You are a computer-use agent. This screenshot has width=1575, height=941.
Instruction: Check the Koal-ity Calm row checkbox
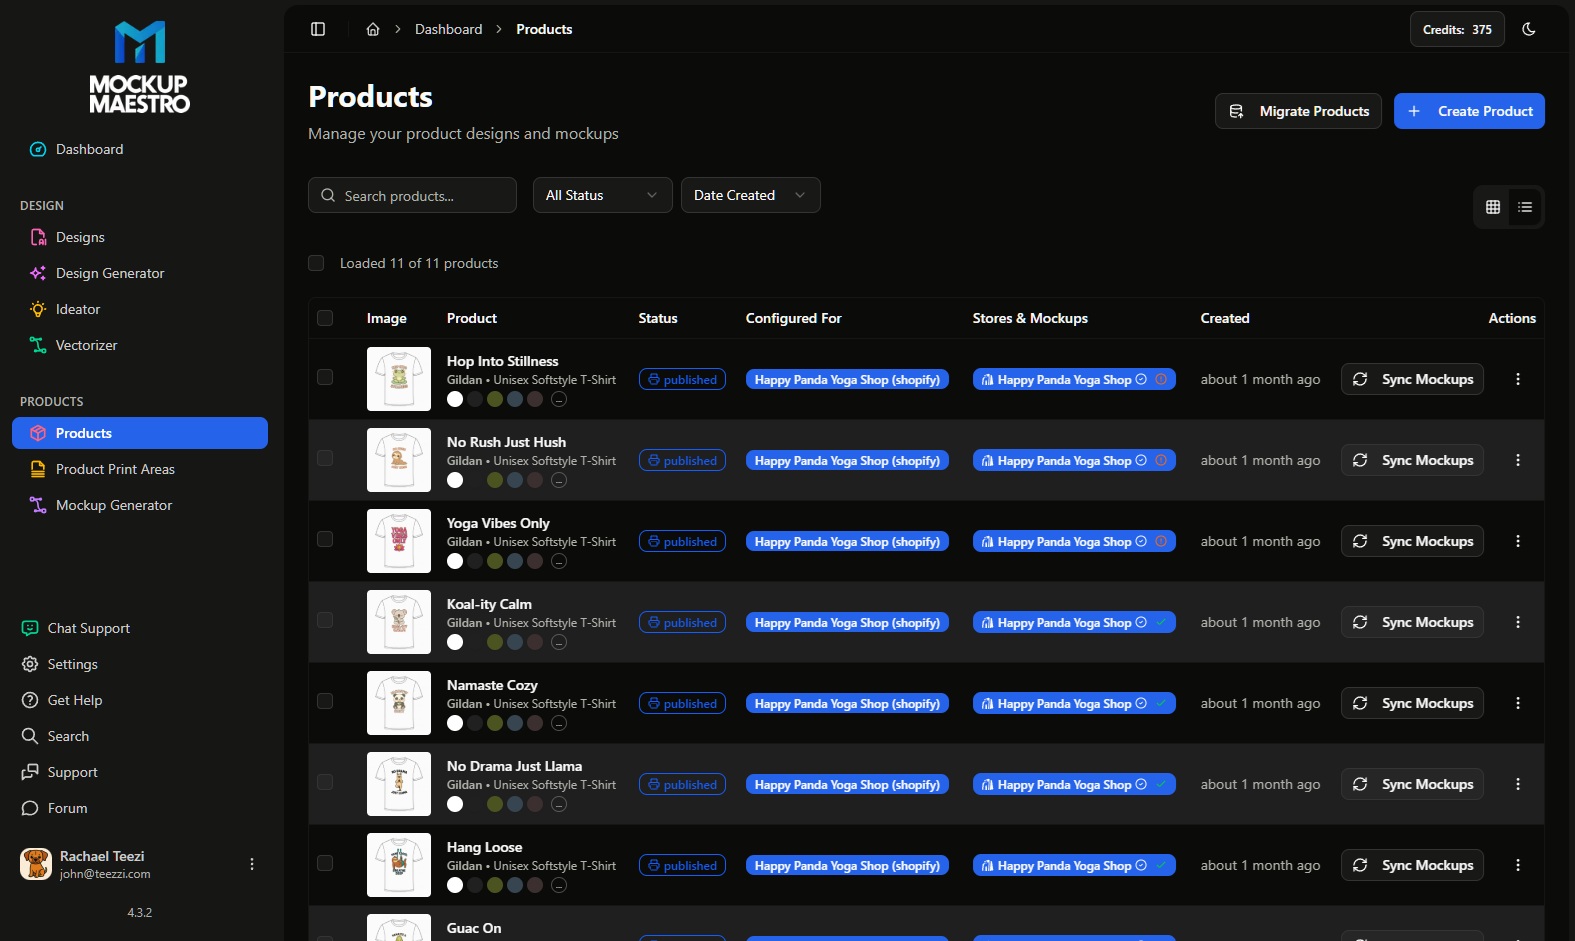click(325, 620)
